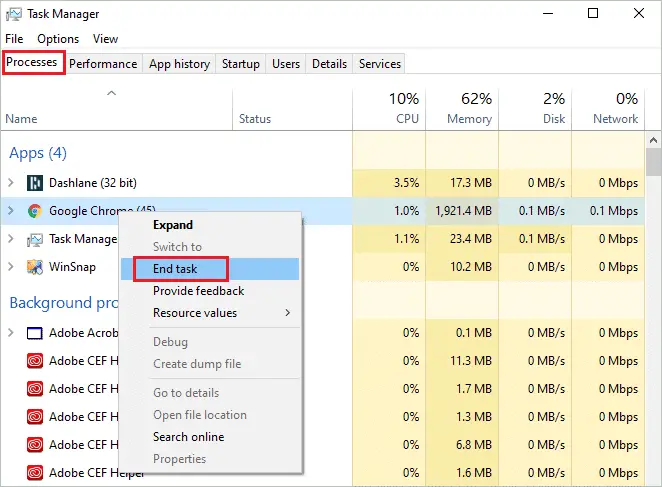Select Provide feedback menu entry
This screenshot has height=487, width=662.
[x=210, y=291]
